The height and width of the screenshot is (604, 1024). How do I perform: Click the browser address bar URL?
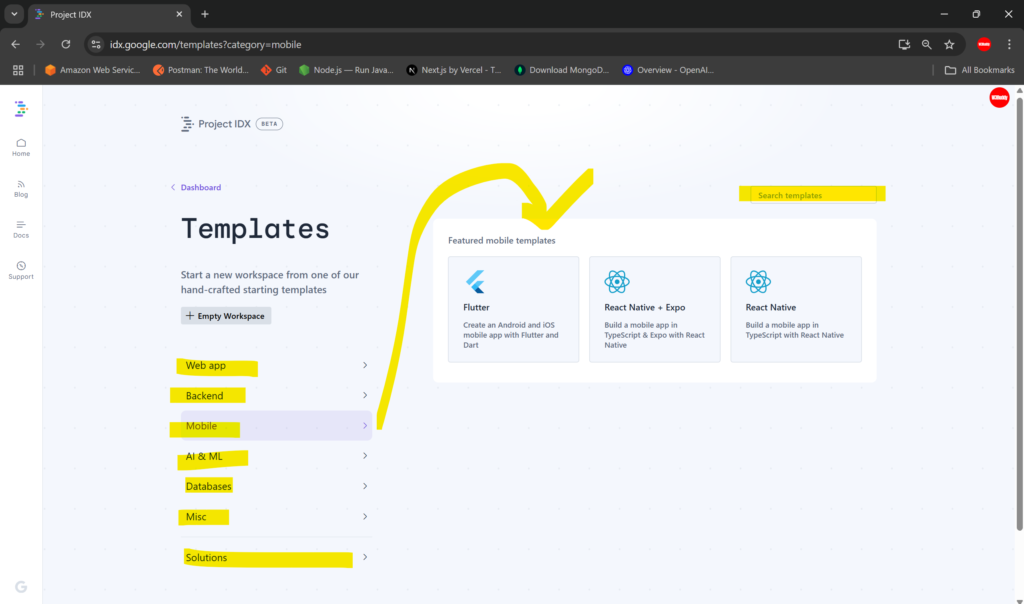point(205,44)
